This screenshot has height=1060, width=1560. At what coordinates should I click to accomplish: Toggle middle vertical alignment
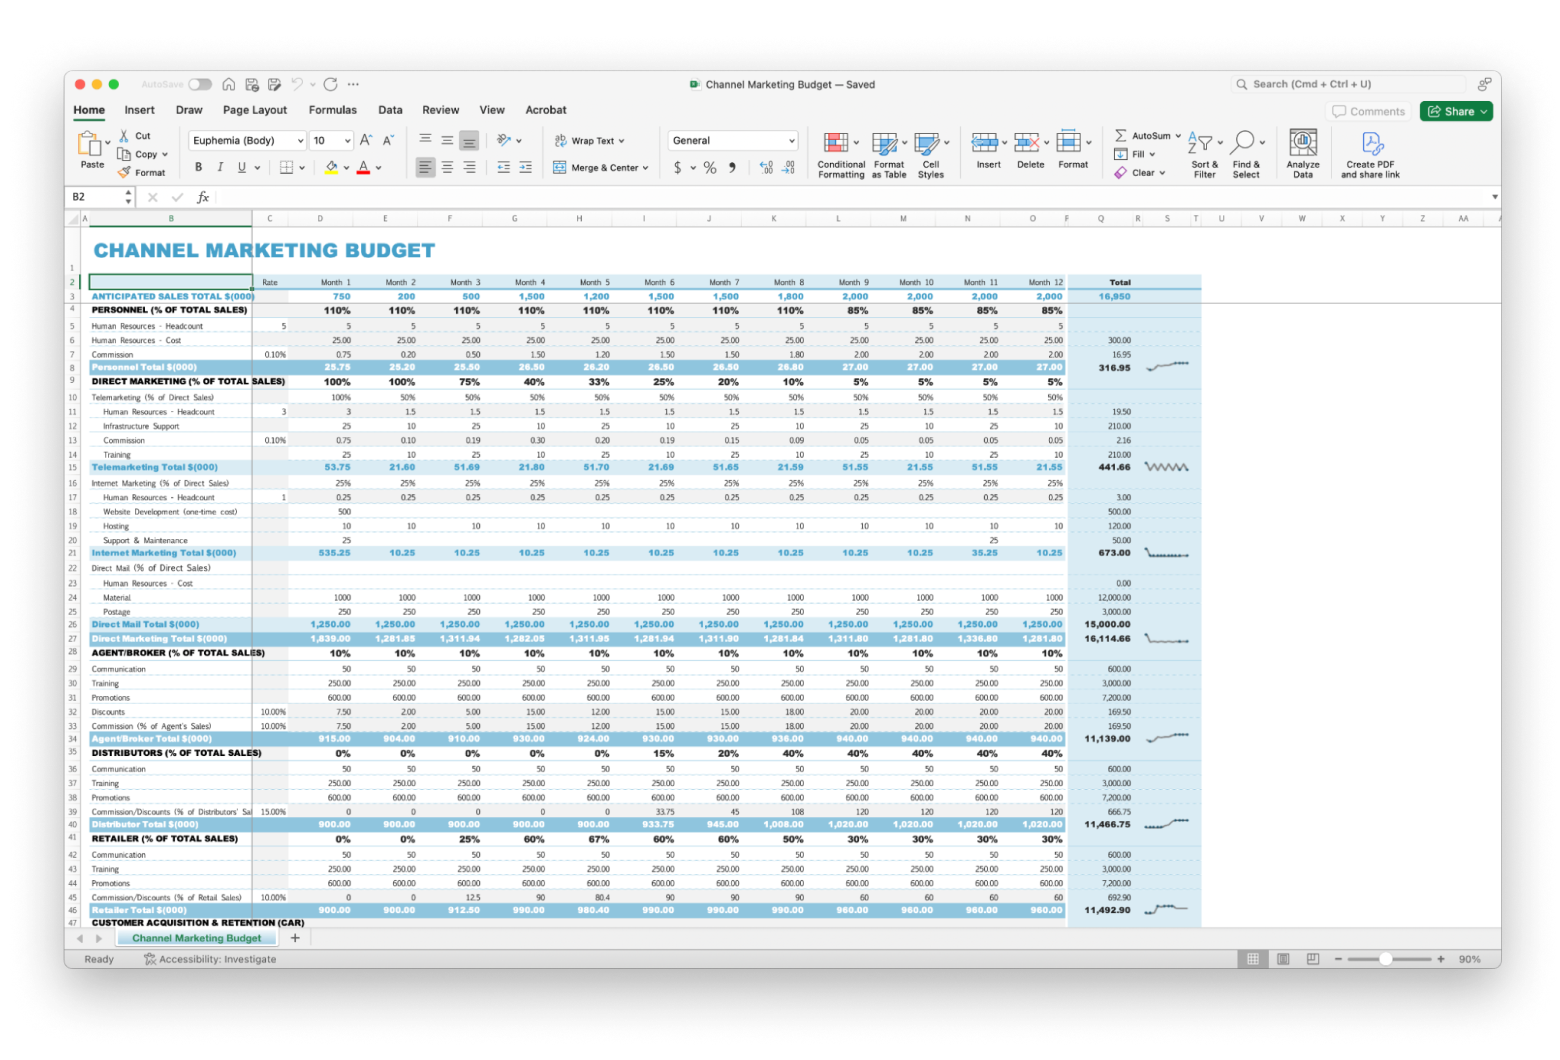coord(447,140)
